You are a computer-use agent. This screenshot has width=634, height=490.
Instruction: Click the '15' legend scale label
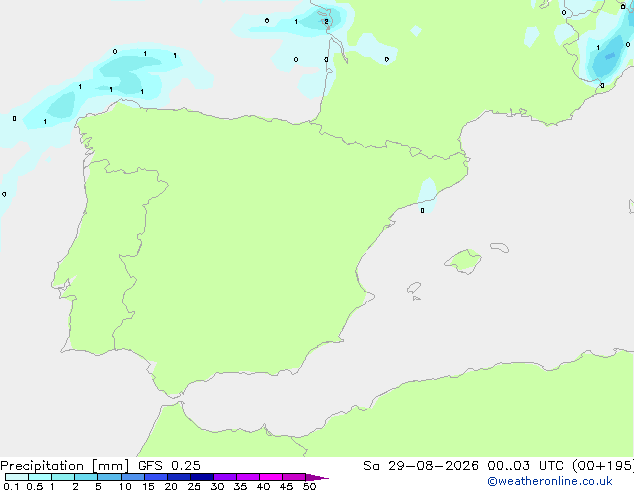pos(148,486)
